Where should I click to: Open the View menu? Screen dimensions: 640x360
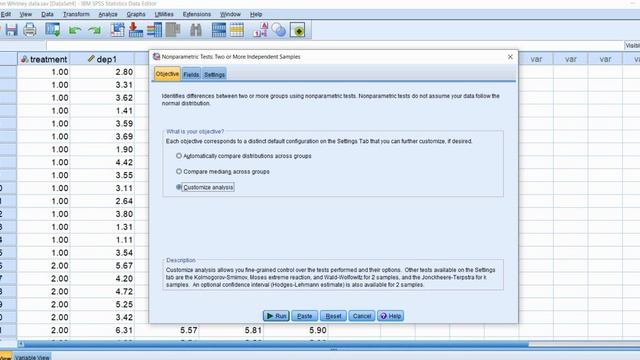pos(26,14)
